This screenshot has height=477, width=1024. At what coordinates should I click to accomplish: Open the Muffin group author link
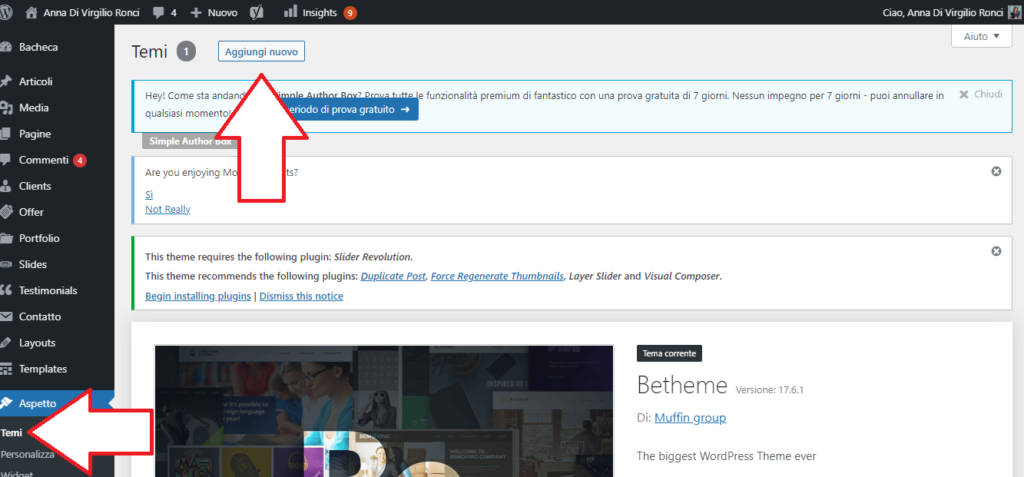point(690,417)
